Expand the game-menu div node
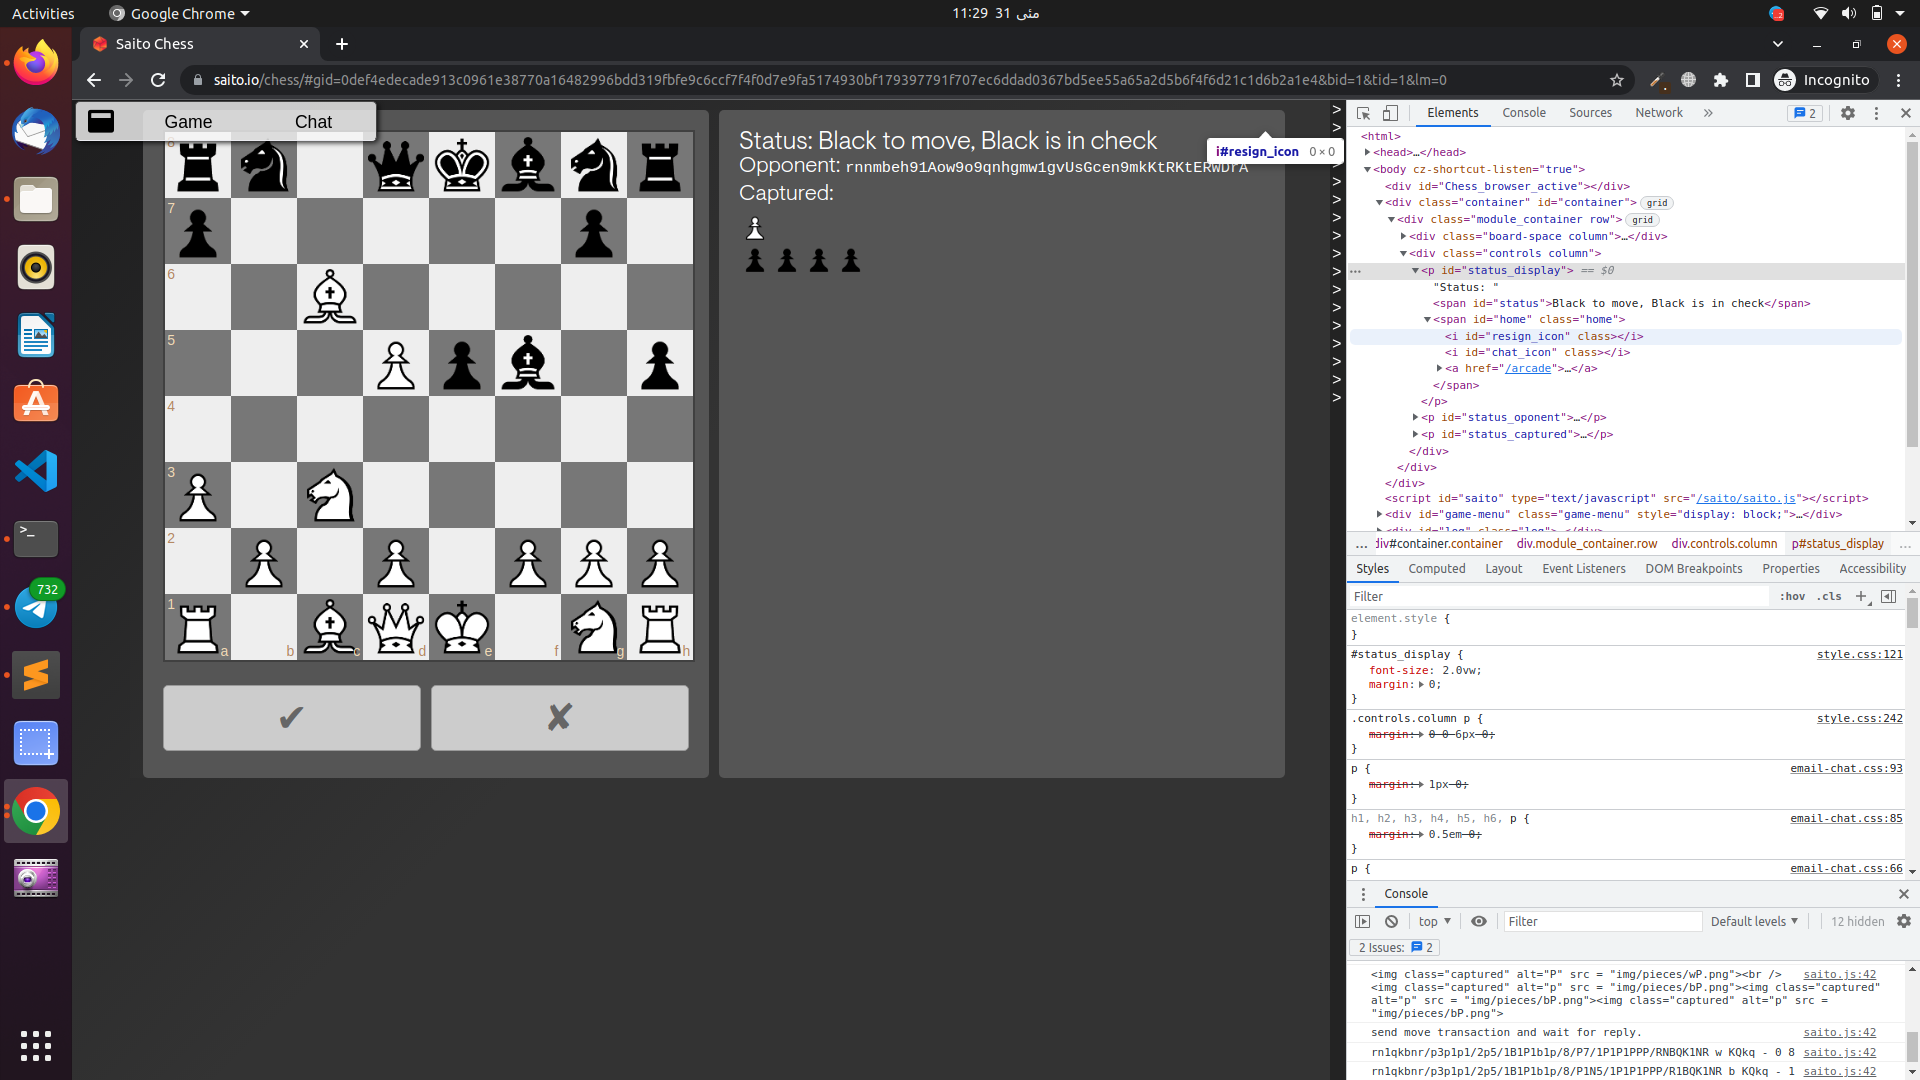The image size is (1920, 1080). click(x=1379, y=514)
